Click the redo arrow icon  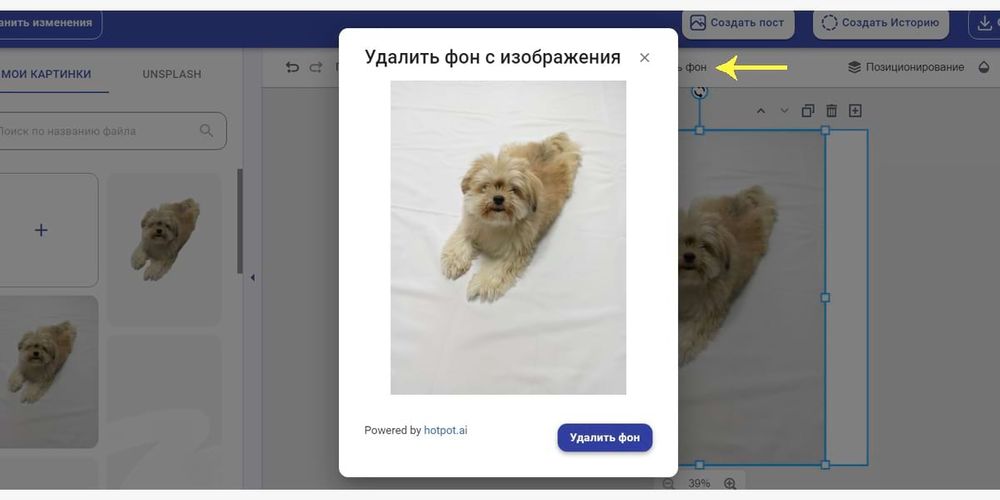tap(316, 68)
